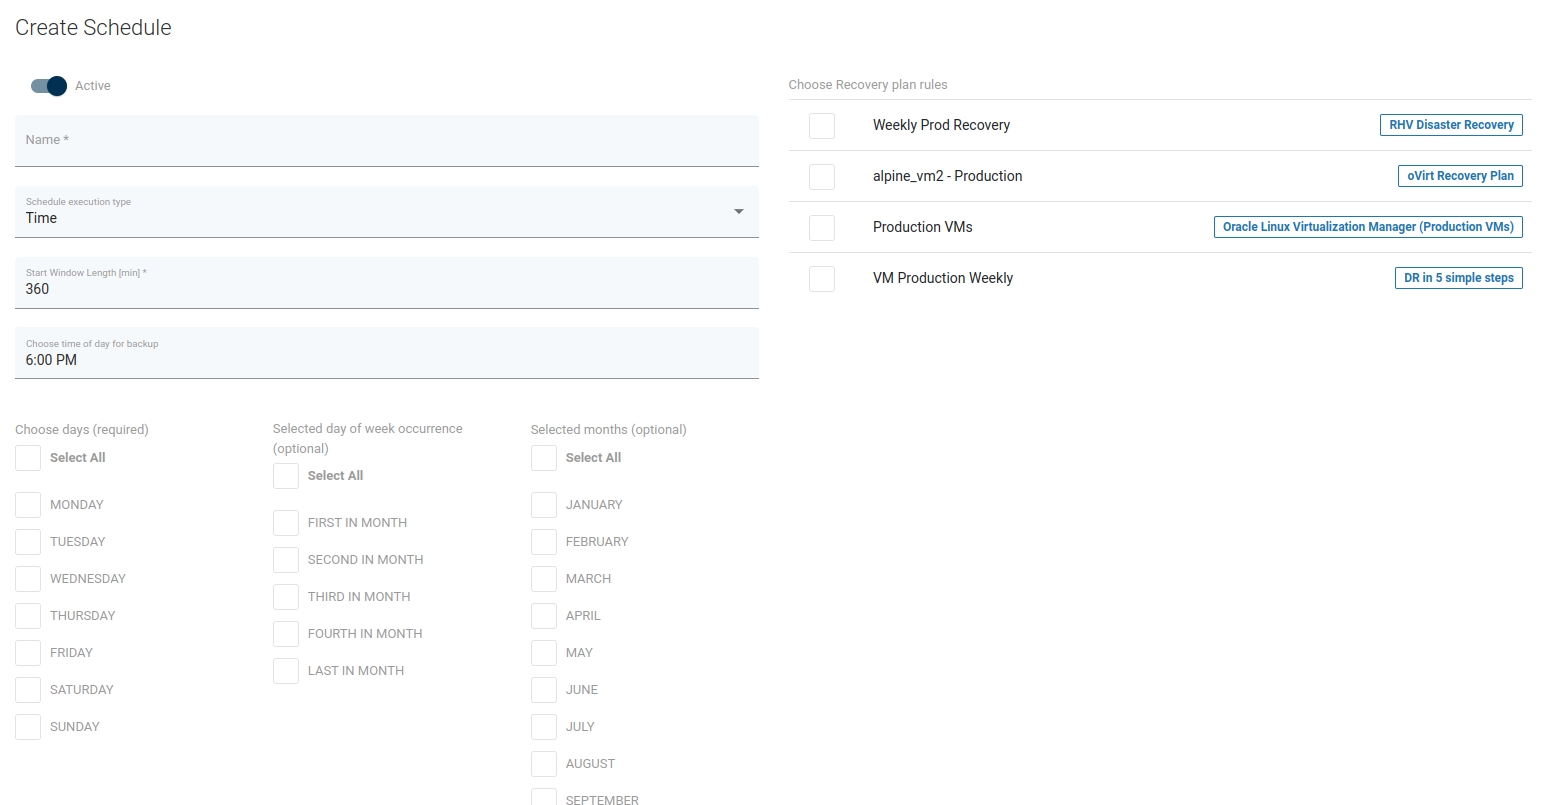This screenshot has width=1546, height=805.
Task: Click the Start Window Length field
Action: pos(386,288)
